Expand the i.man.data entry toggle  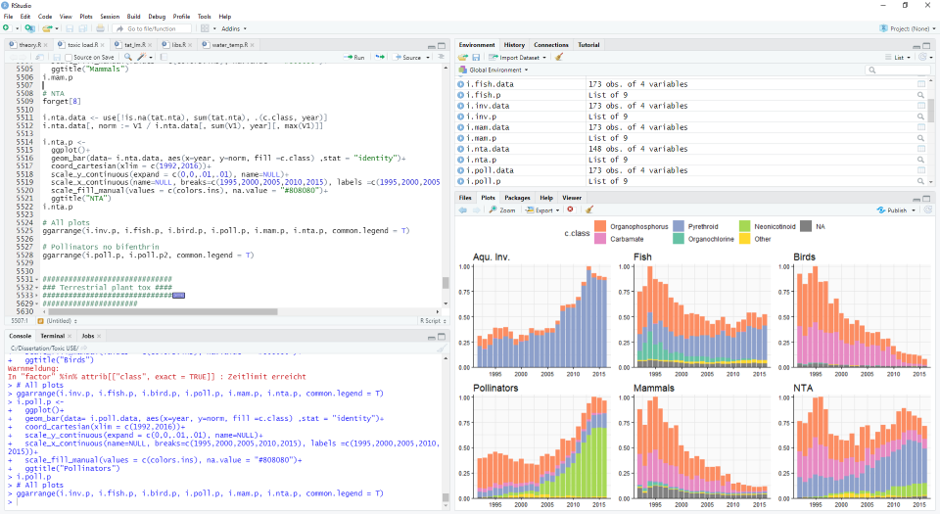[460, 127]
